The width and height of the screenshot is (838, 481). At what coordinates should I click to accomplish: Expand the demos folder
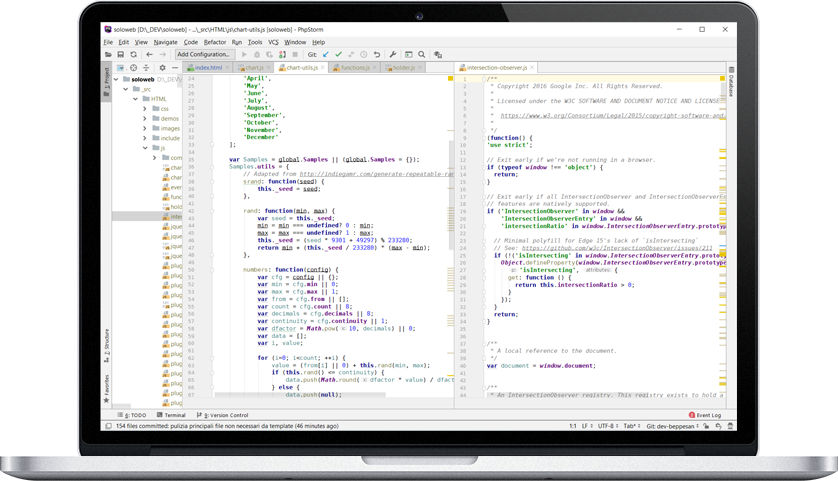coord(145,119)
